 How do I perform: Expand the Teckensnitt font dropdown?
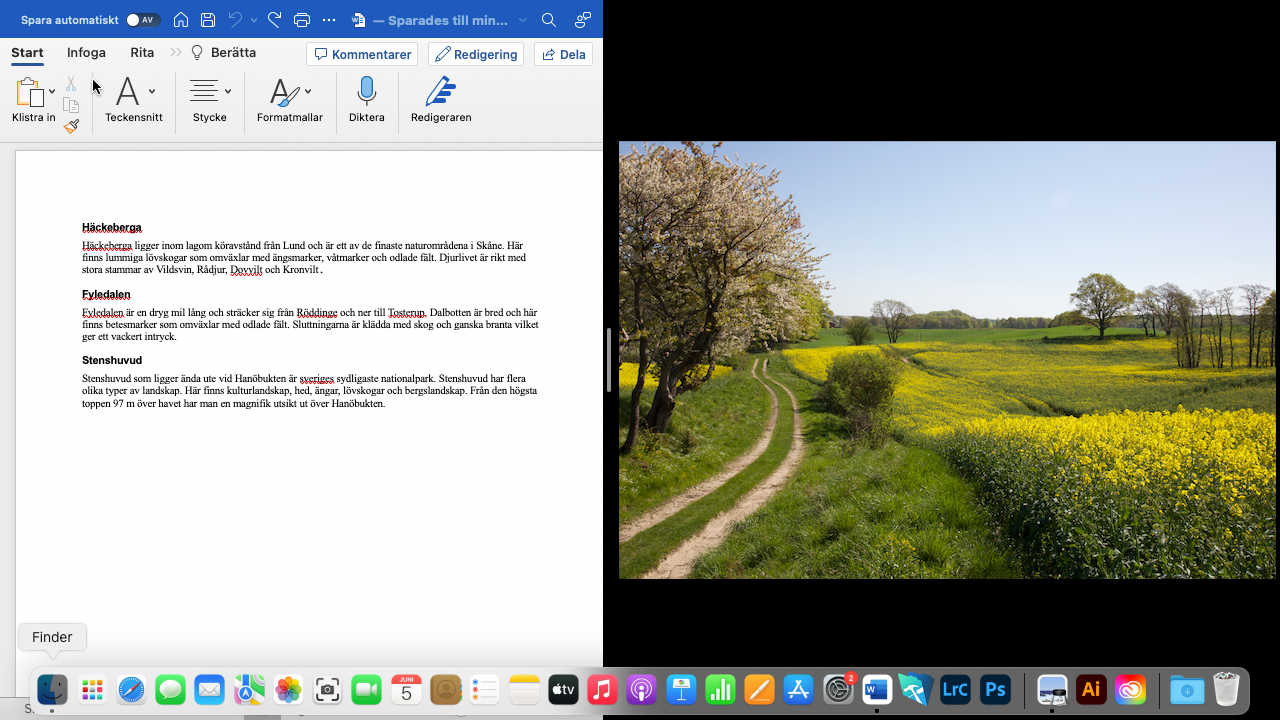tap(152, 92)
